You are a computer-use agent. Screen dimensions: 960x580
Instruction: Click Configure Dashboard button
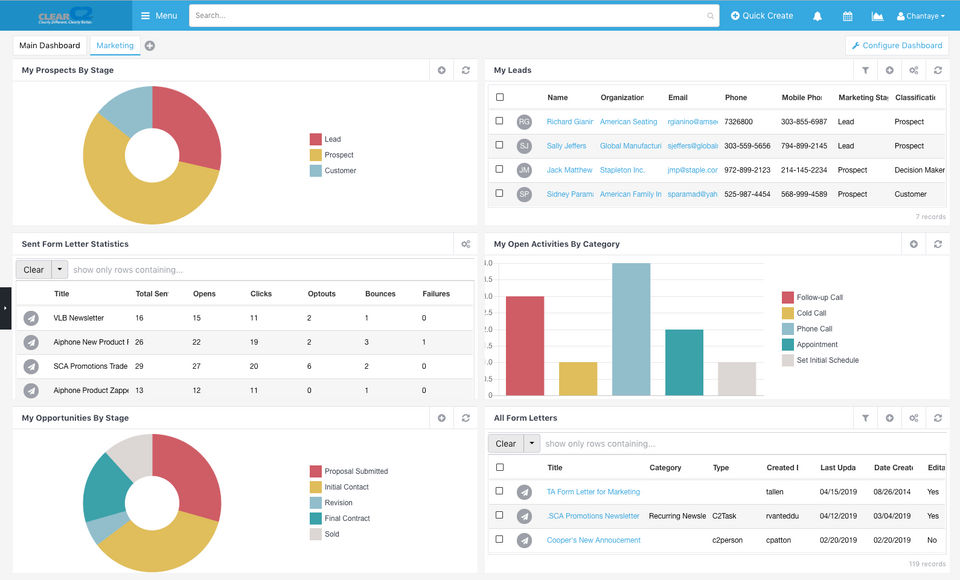pyautogui.click(x=897, y=45)
